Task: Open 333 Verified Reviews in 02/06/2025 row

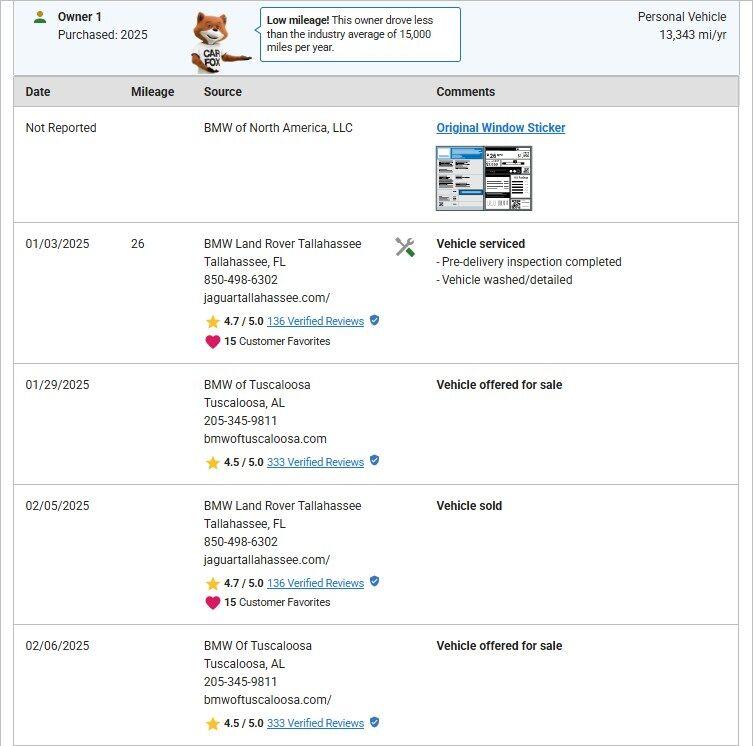Action: [x=315, y=723]
